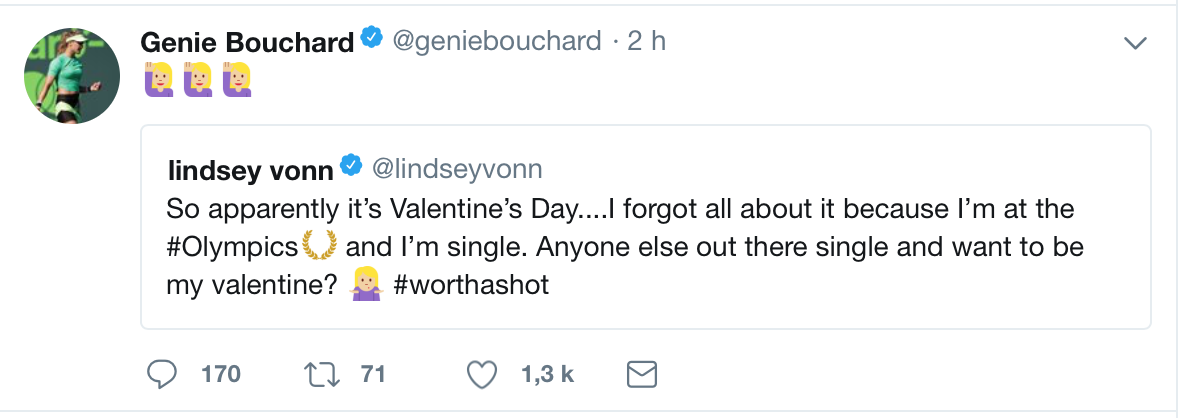The width and height of the screenshot is (1178, 418).
Task: Click the reply speech bubble icon
Action: click(x=162, y=374)
